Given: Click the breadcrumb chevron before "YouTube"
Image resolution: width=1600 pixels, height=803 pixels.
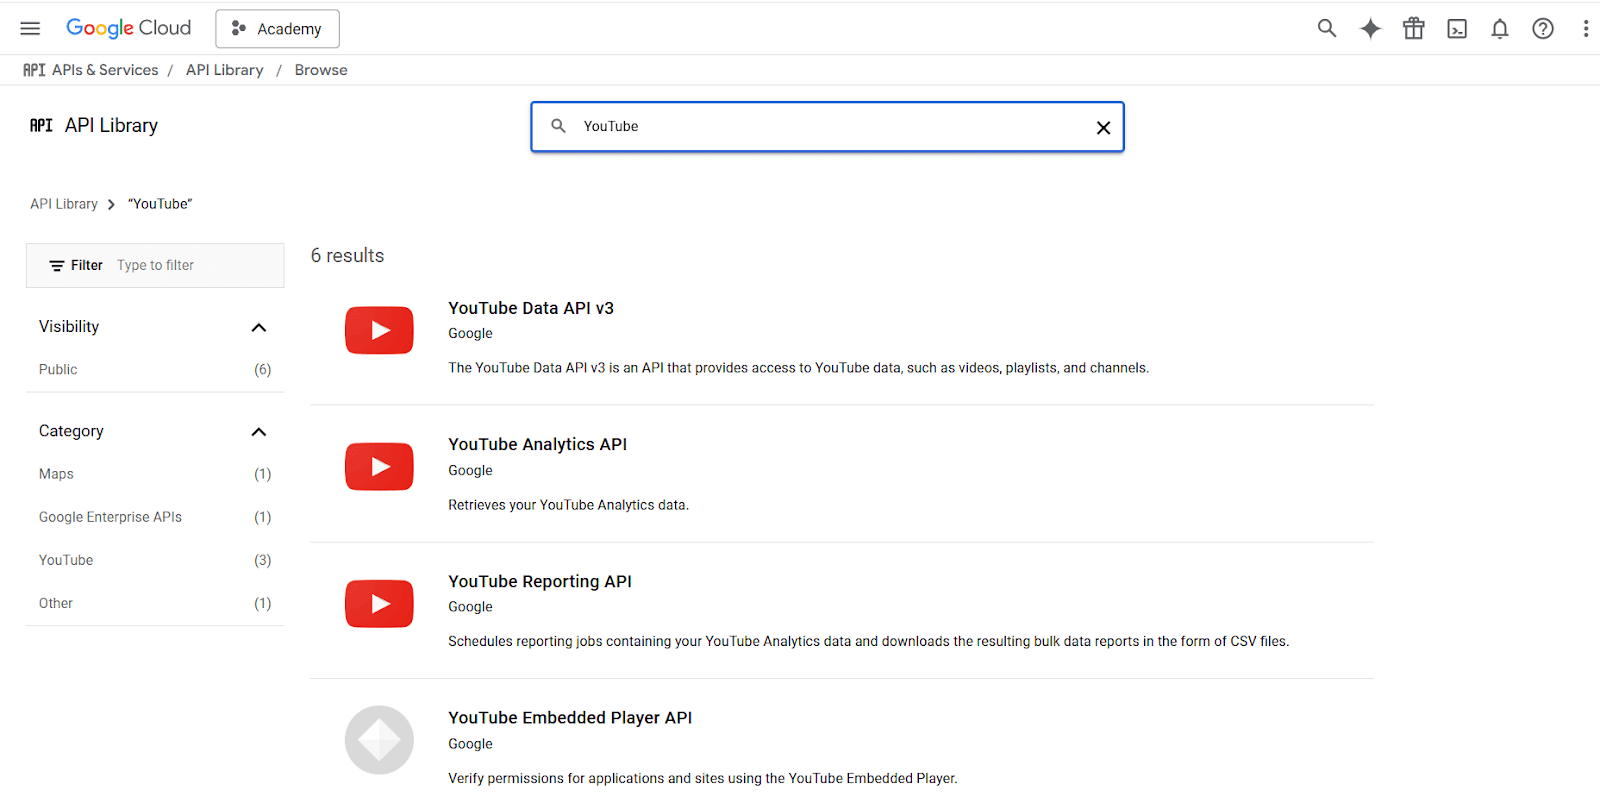Looking at the screenshot, I should pos(111,204).
